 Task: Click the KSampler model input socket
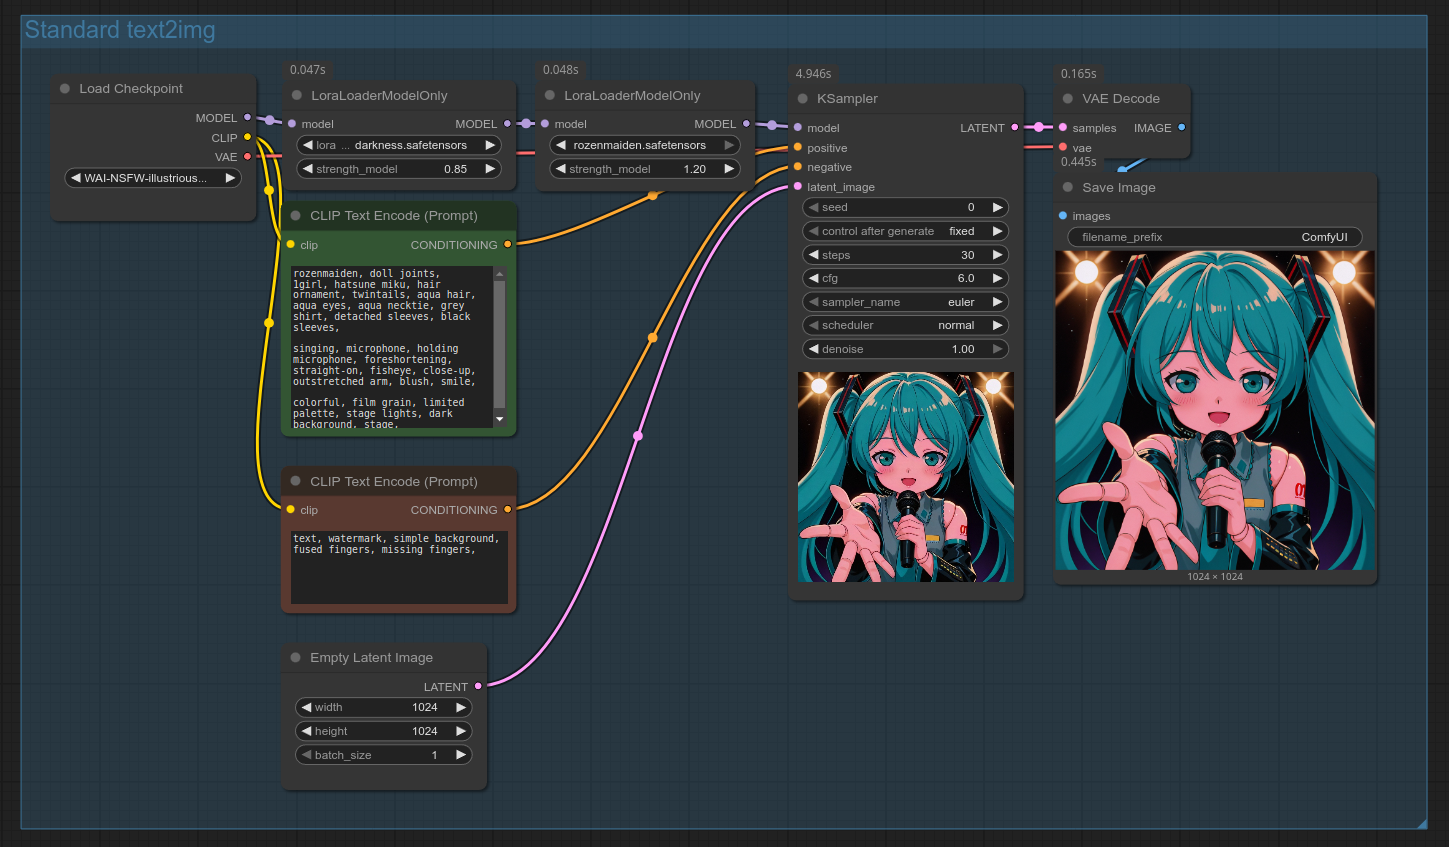pyautogui.click(x=798, y=128)
